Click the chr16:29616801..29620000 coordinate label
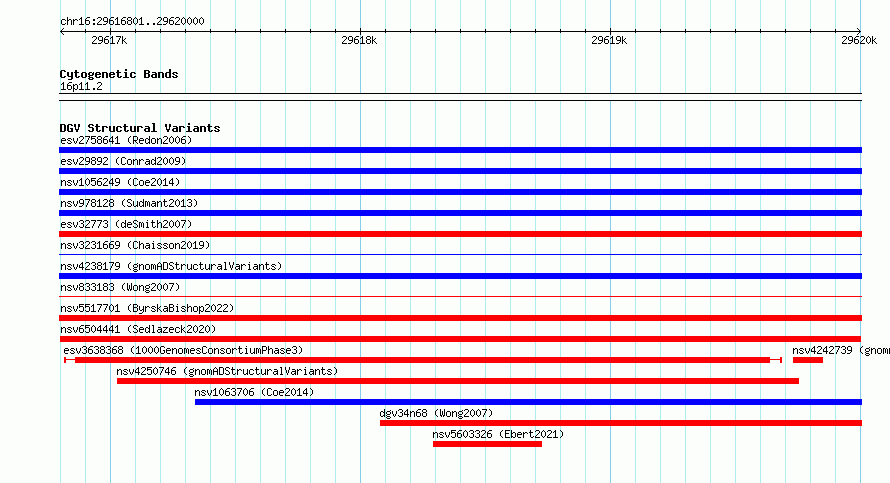Viewport: 890px width, 483px height. pyautogui.click(x=132, y=21)
